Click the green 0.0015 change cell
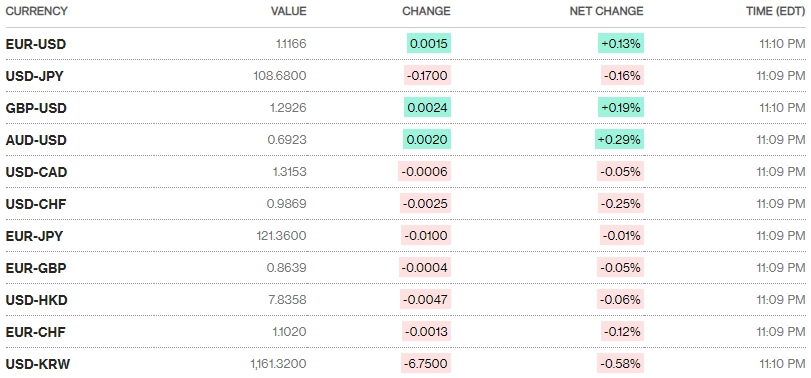Image resolution: width=811 pixels, height=378 pixels. pos(429,44)
